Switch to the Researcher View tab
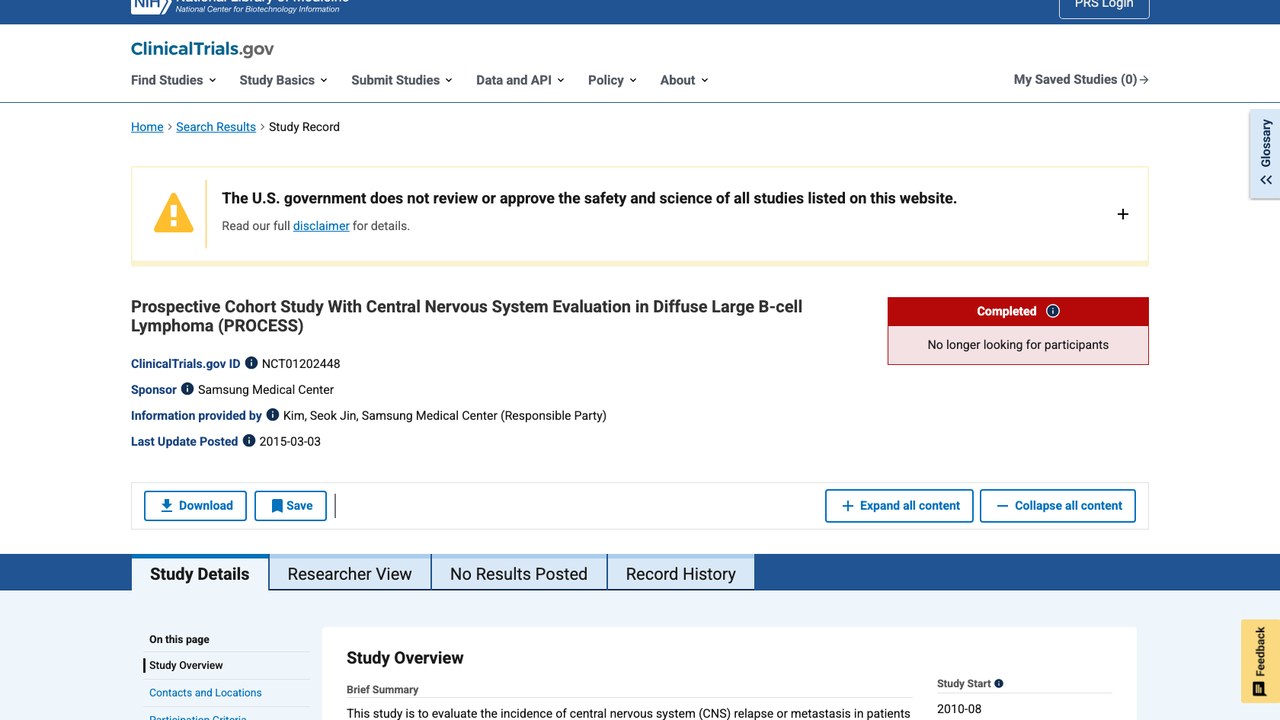This screenshot has height=720, width=1280. coord(350,574)
